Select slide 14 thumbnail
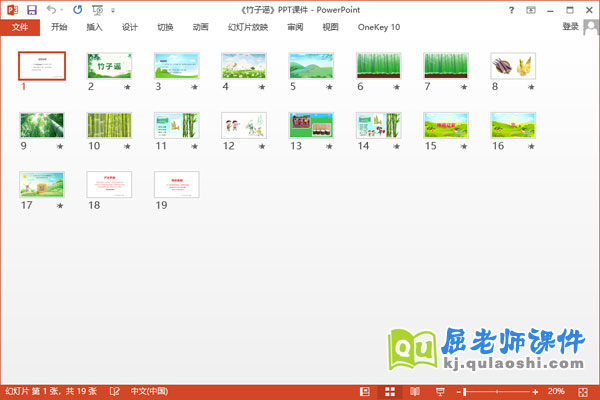600x400 pixels. pyautogui.click(x=379, y=125)
